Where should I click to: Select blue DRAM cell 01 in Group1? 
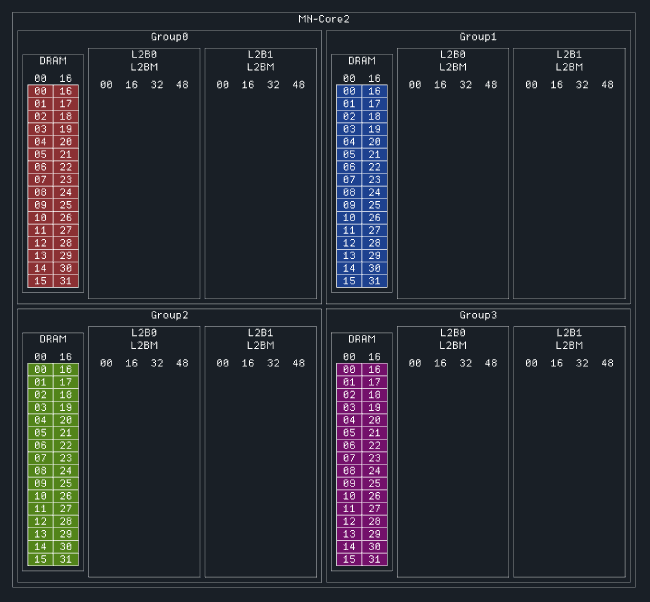click(x=349, y=104)
